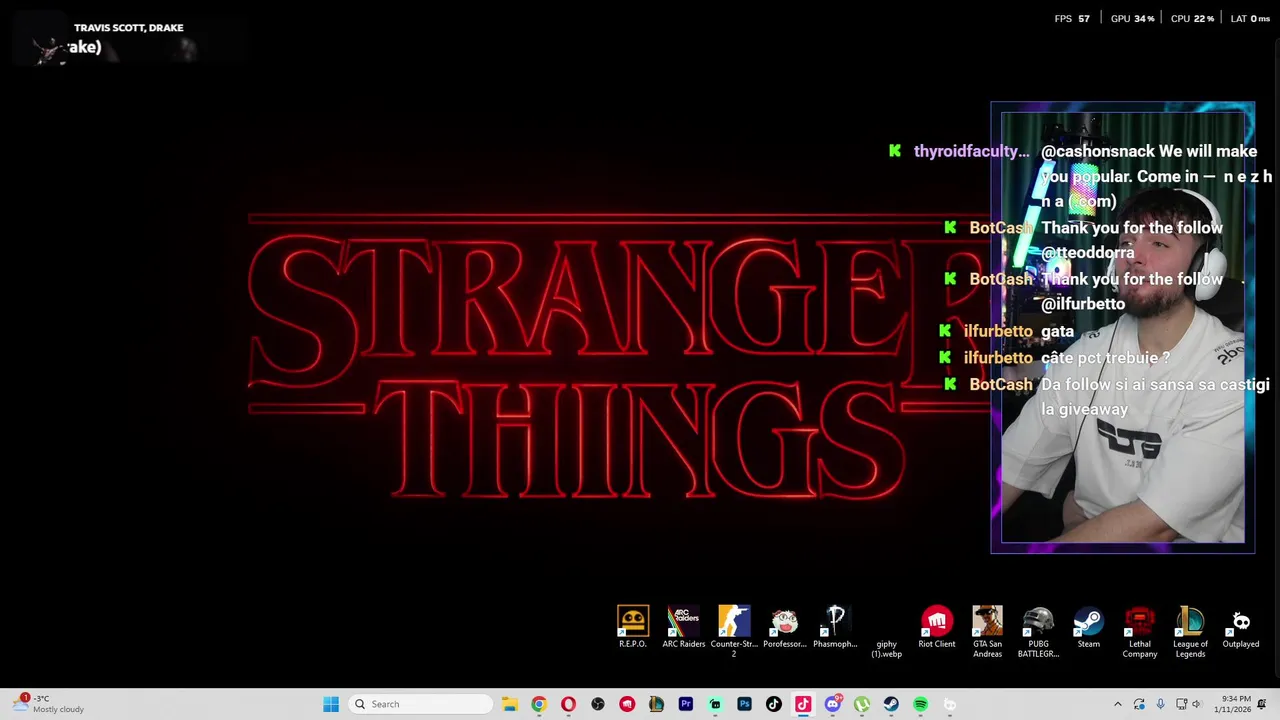Open the Steam taskbar icon
Image resolution: width=1280 pixels, height=720 pixels.
(891, 704)
